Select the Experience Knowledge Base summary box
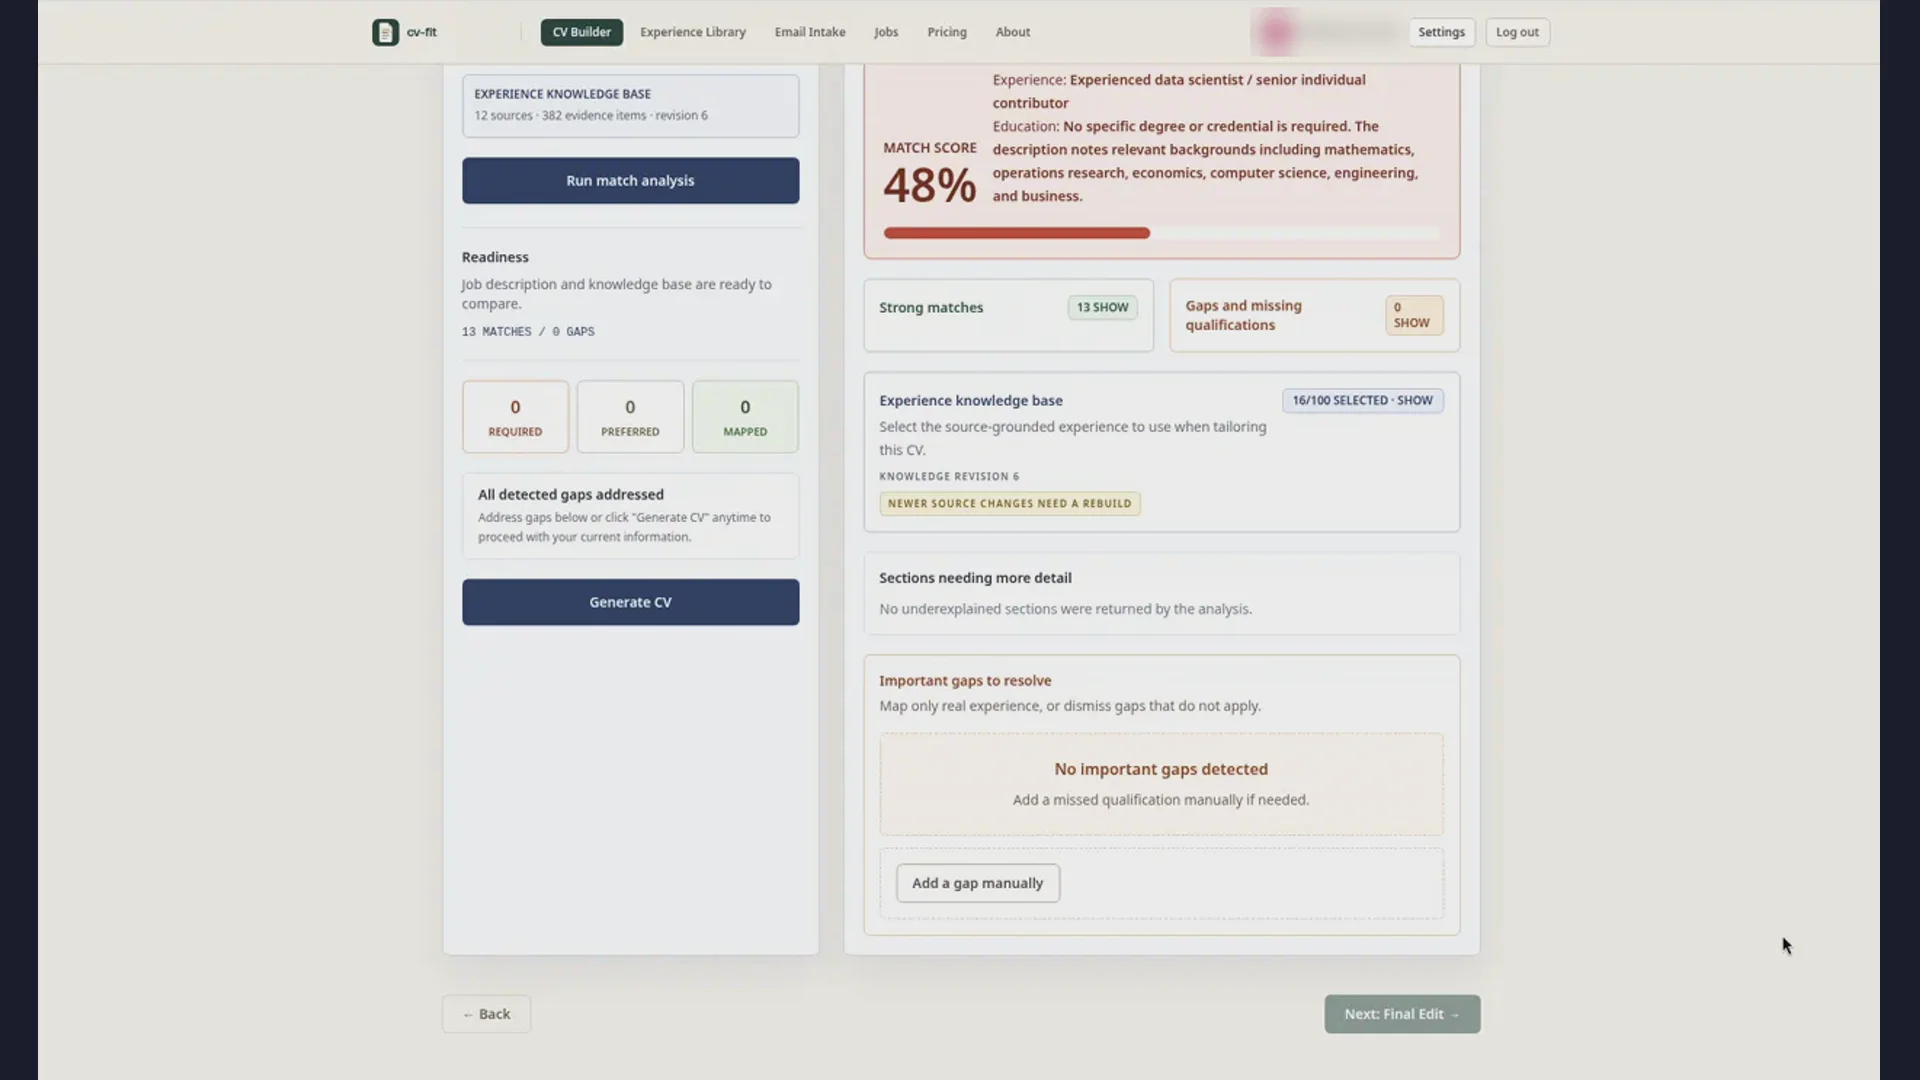1920x1080 pixels. (631, 106)
